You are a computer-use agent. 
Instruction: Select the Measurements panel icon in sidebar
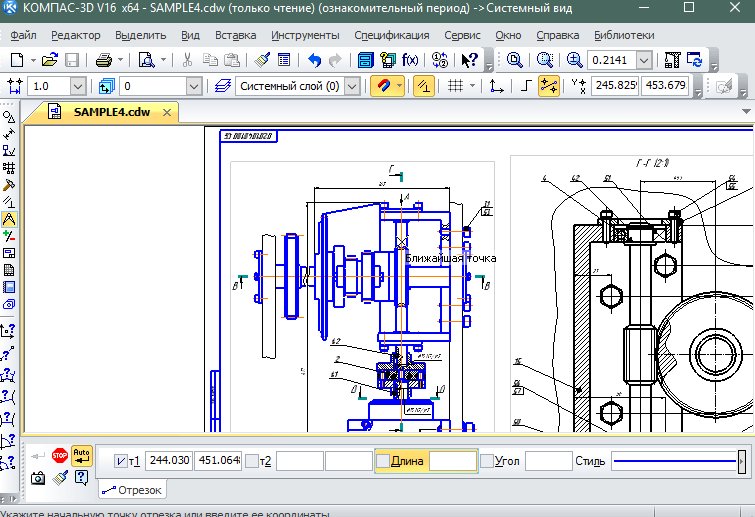coord(9,220)
